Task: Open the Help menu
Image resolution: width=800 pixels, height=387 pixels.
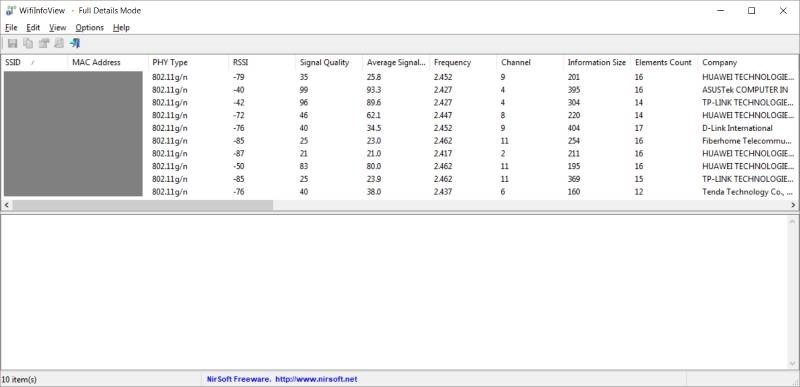Action: tap(121, 28)
